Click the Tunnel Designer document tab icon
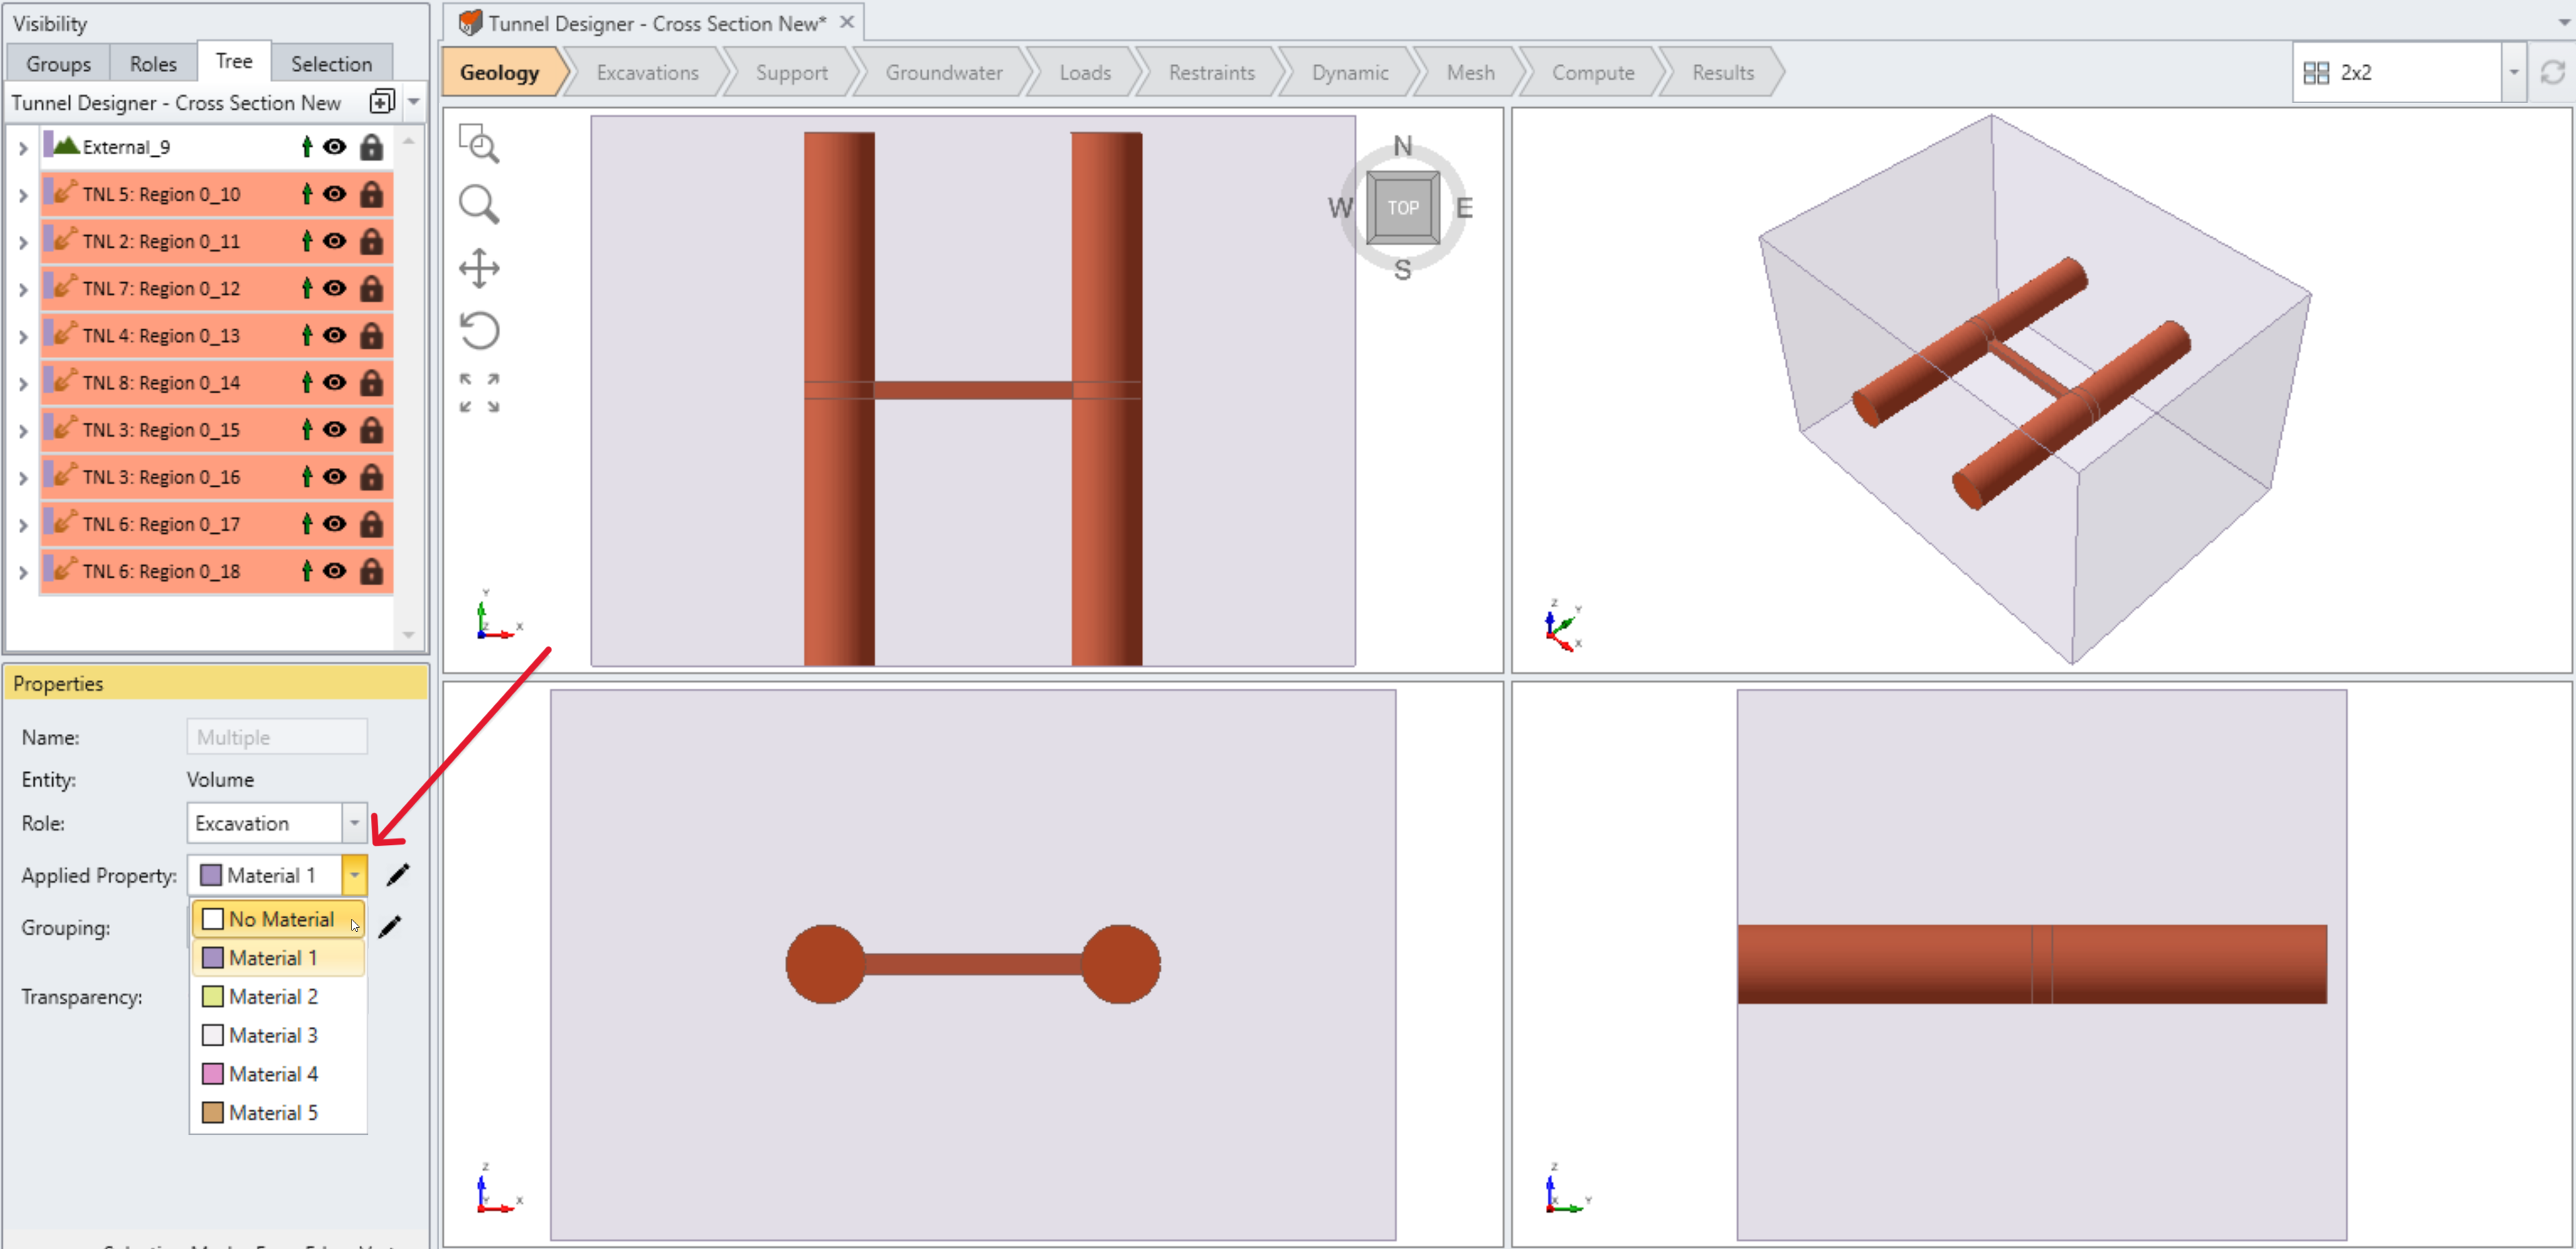Image resolution: width=2576 pixels, height=1249 pixels. click(470, 22)
